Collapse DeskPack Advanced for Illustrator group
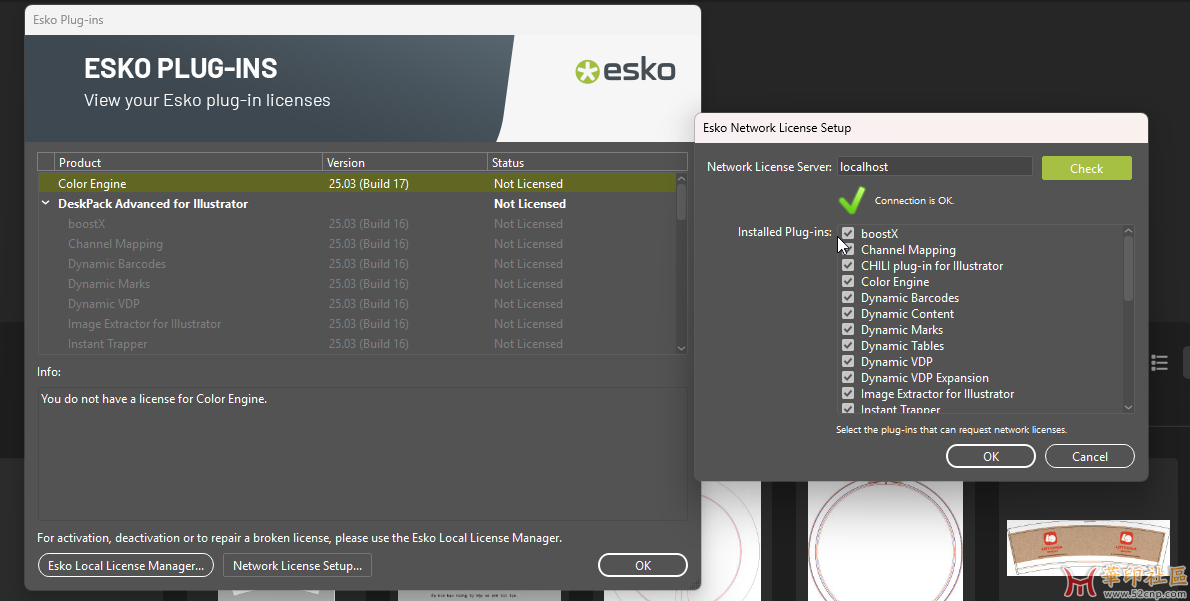Image resolution: width=1190 pixels, height=601 pixels. coord(46,204)
